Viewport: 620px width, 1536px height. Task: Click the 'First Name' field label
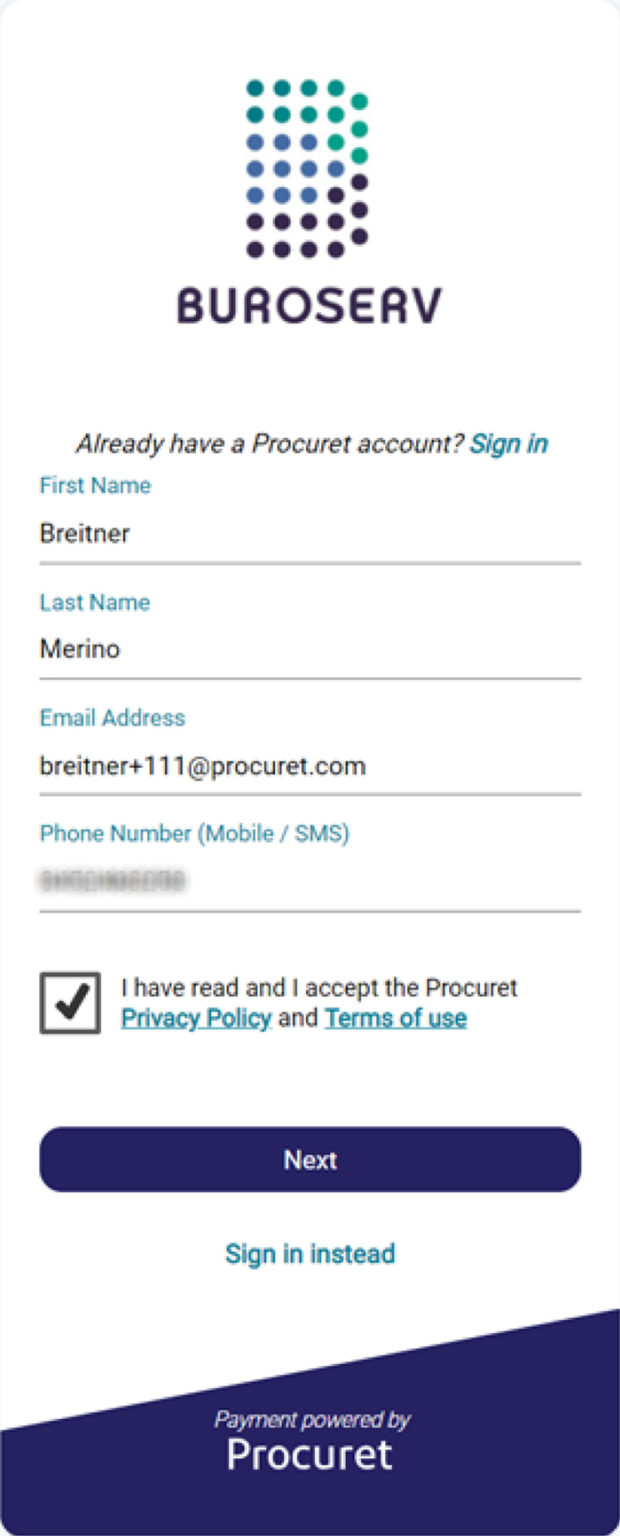(x=95, y=486)
